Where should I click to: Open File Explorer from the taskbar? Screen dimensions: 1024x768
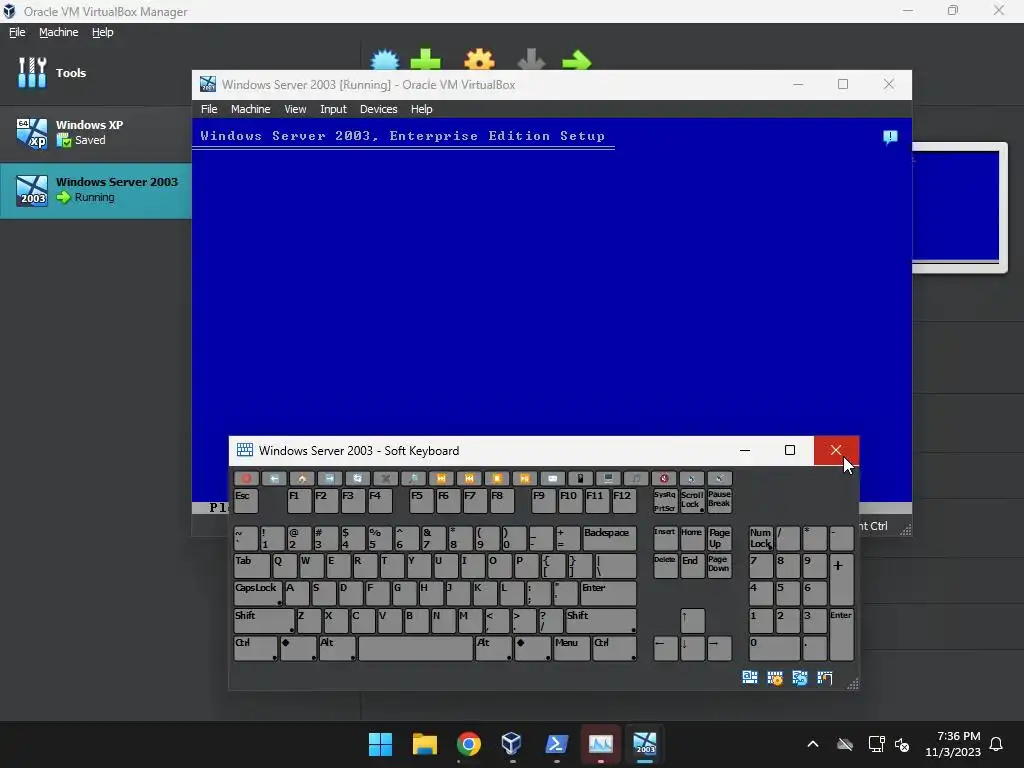pos(424,744)
